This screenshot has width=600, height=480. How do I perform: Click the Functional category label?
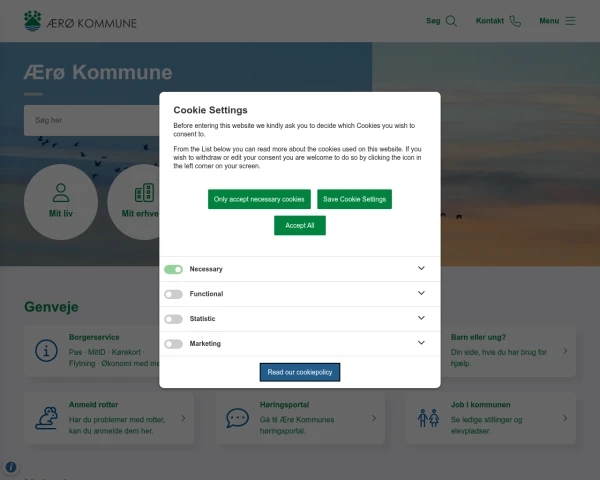click(206, 294)
